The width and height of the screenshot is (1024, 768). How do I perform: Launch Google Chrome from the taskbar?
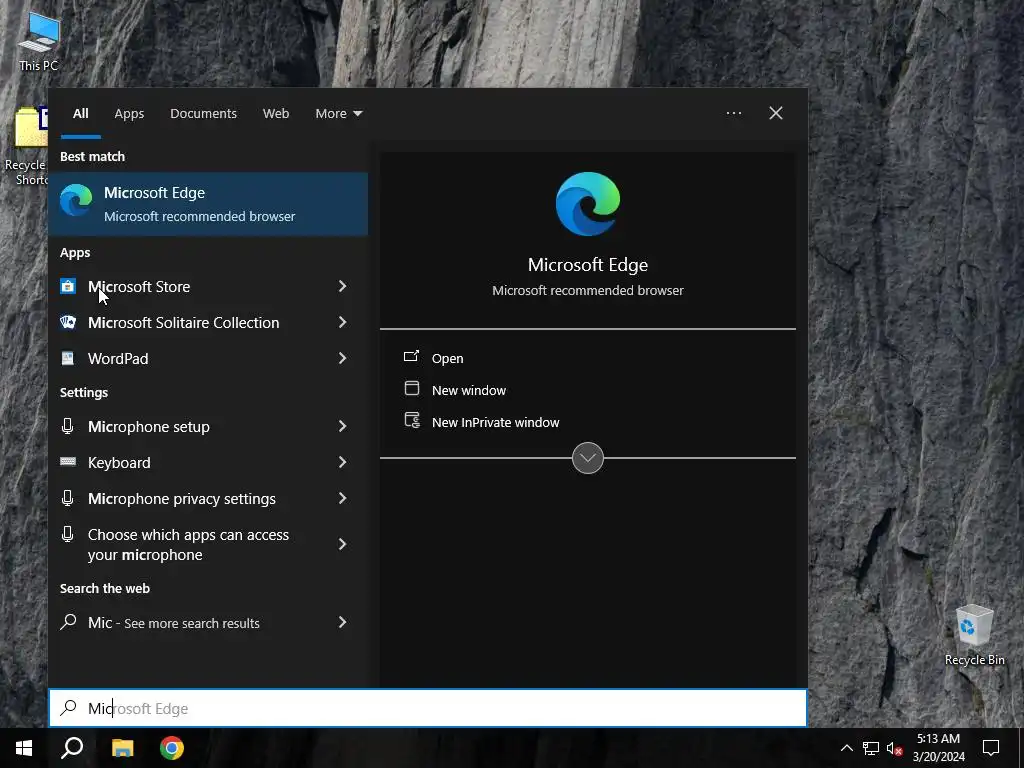pyautogui.click(x=172, y=748)
